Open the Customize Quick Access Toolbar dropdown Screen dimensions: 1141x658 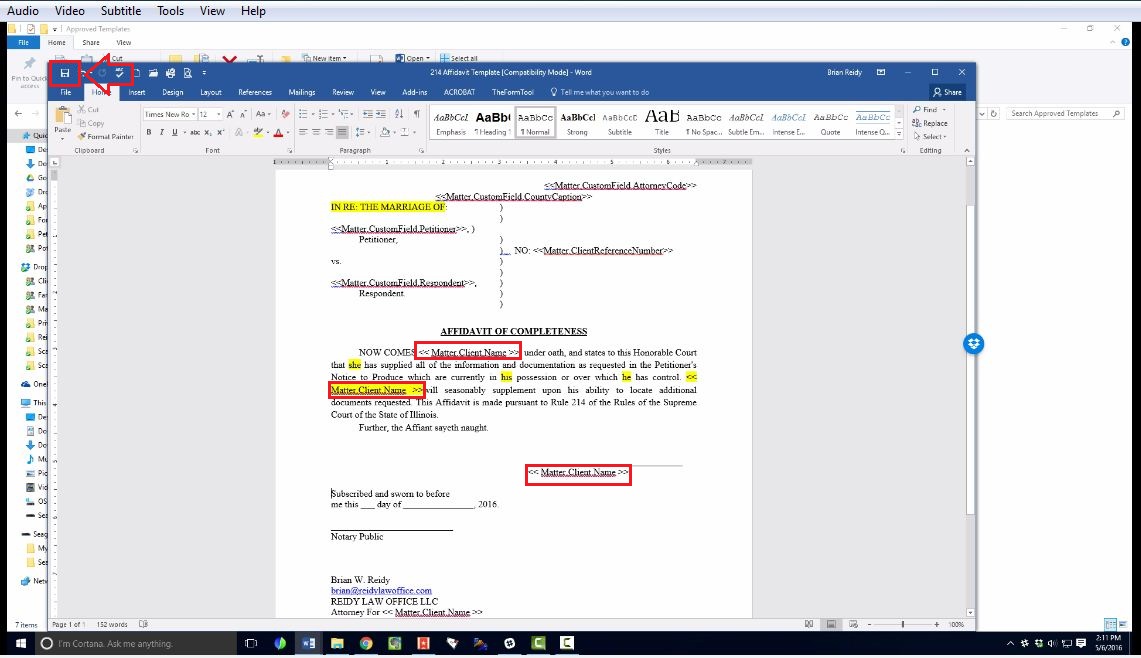(204, 73)
